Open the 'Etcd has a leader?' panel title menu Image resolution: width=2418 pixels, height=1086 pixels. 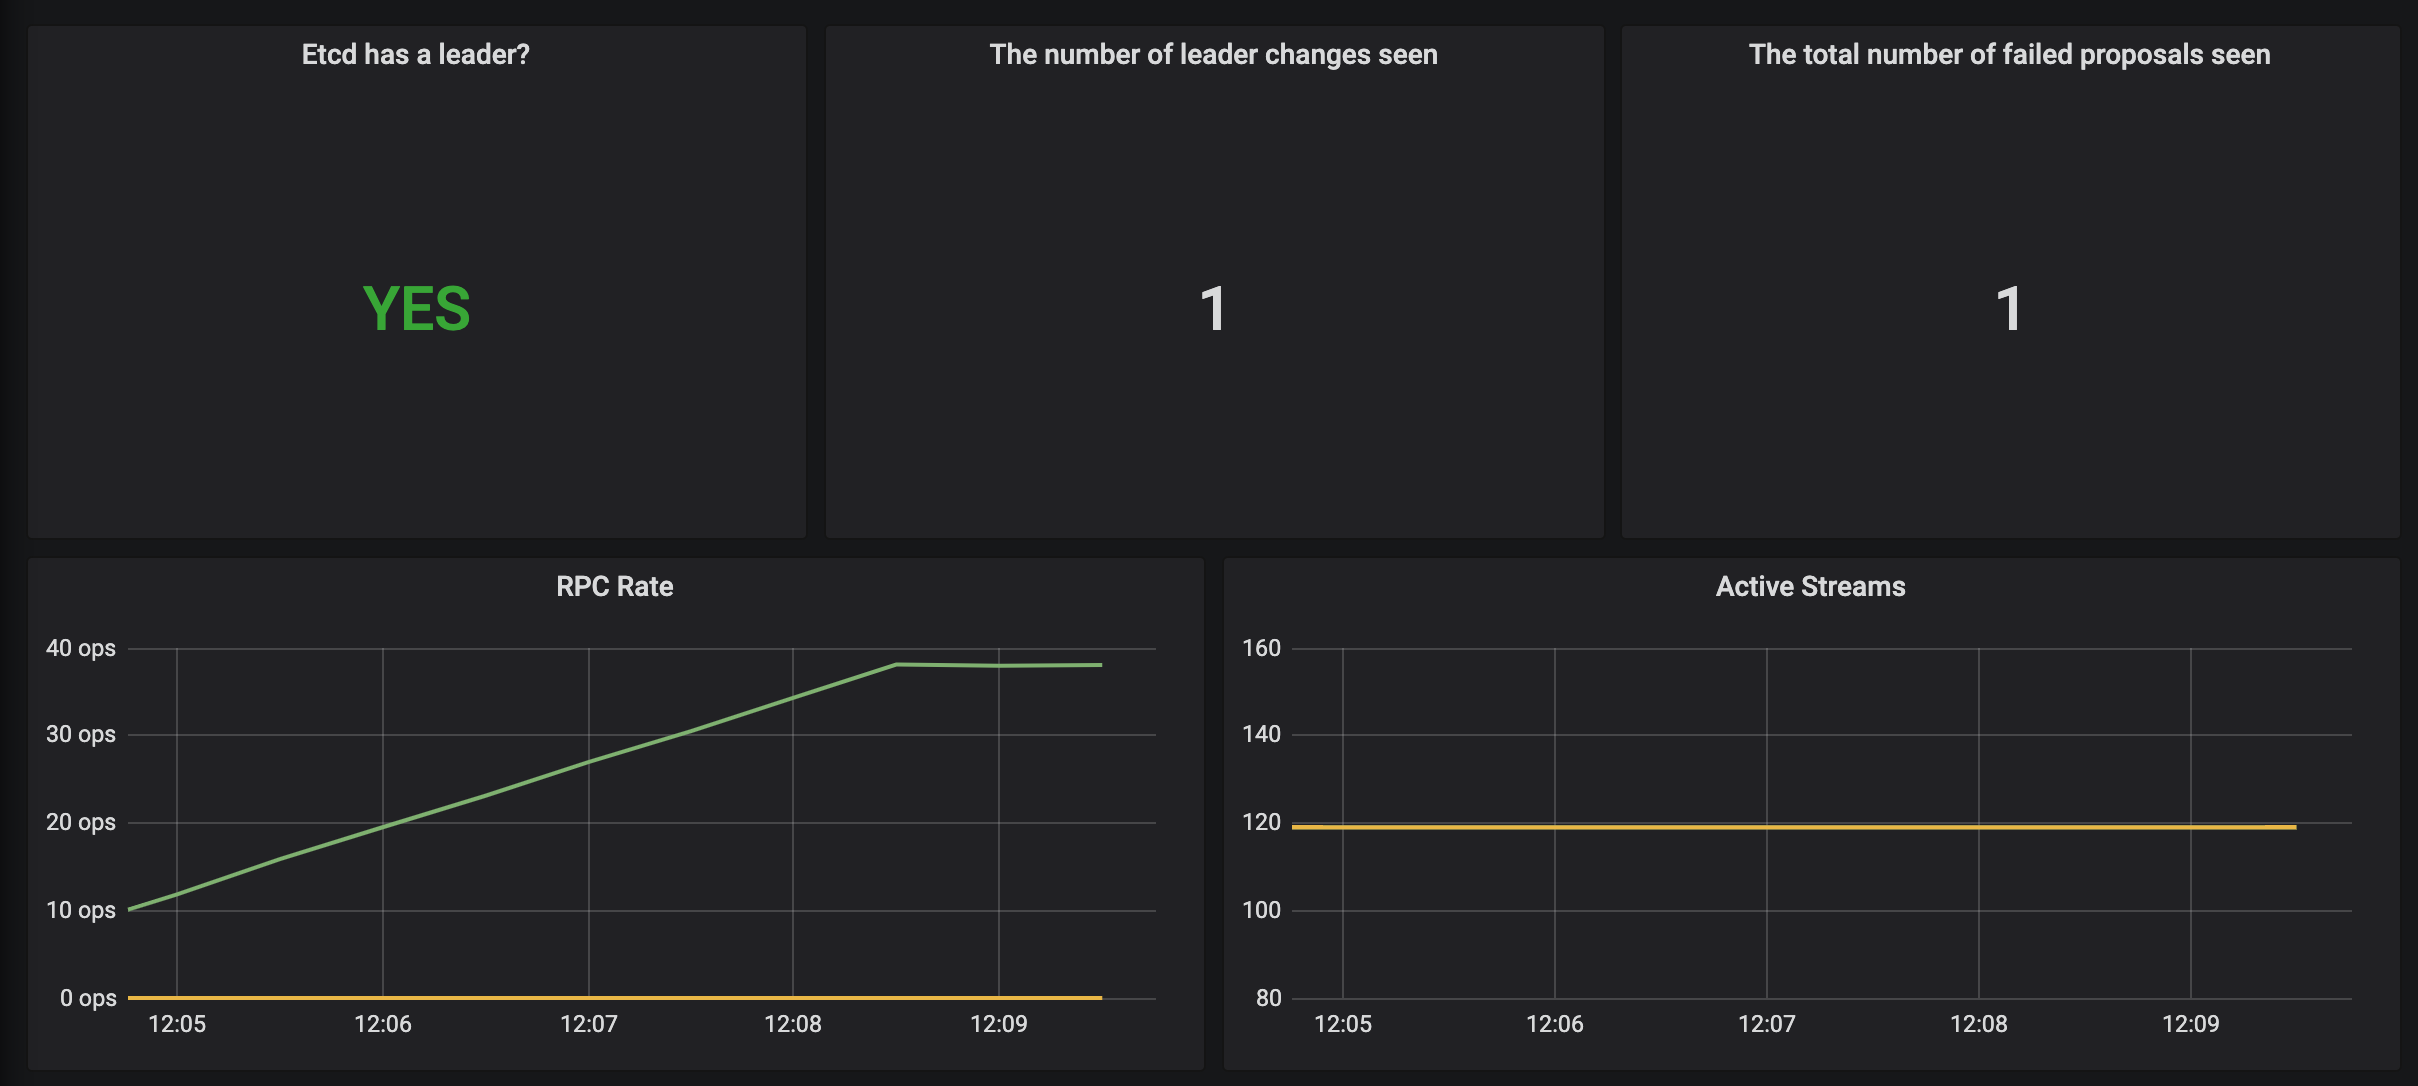pos(415,55)
